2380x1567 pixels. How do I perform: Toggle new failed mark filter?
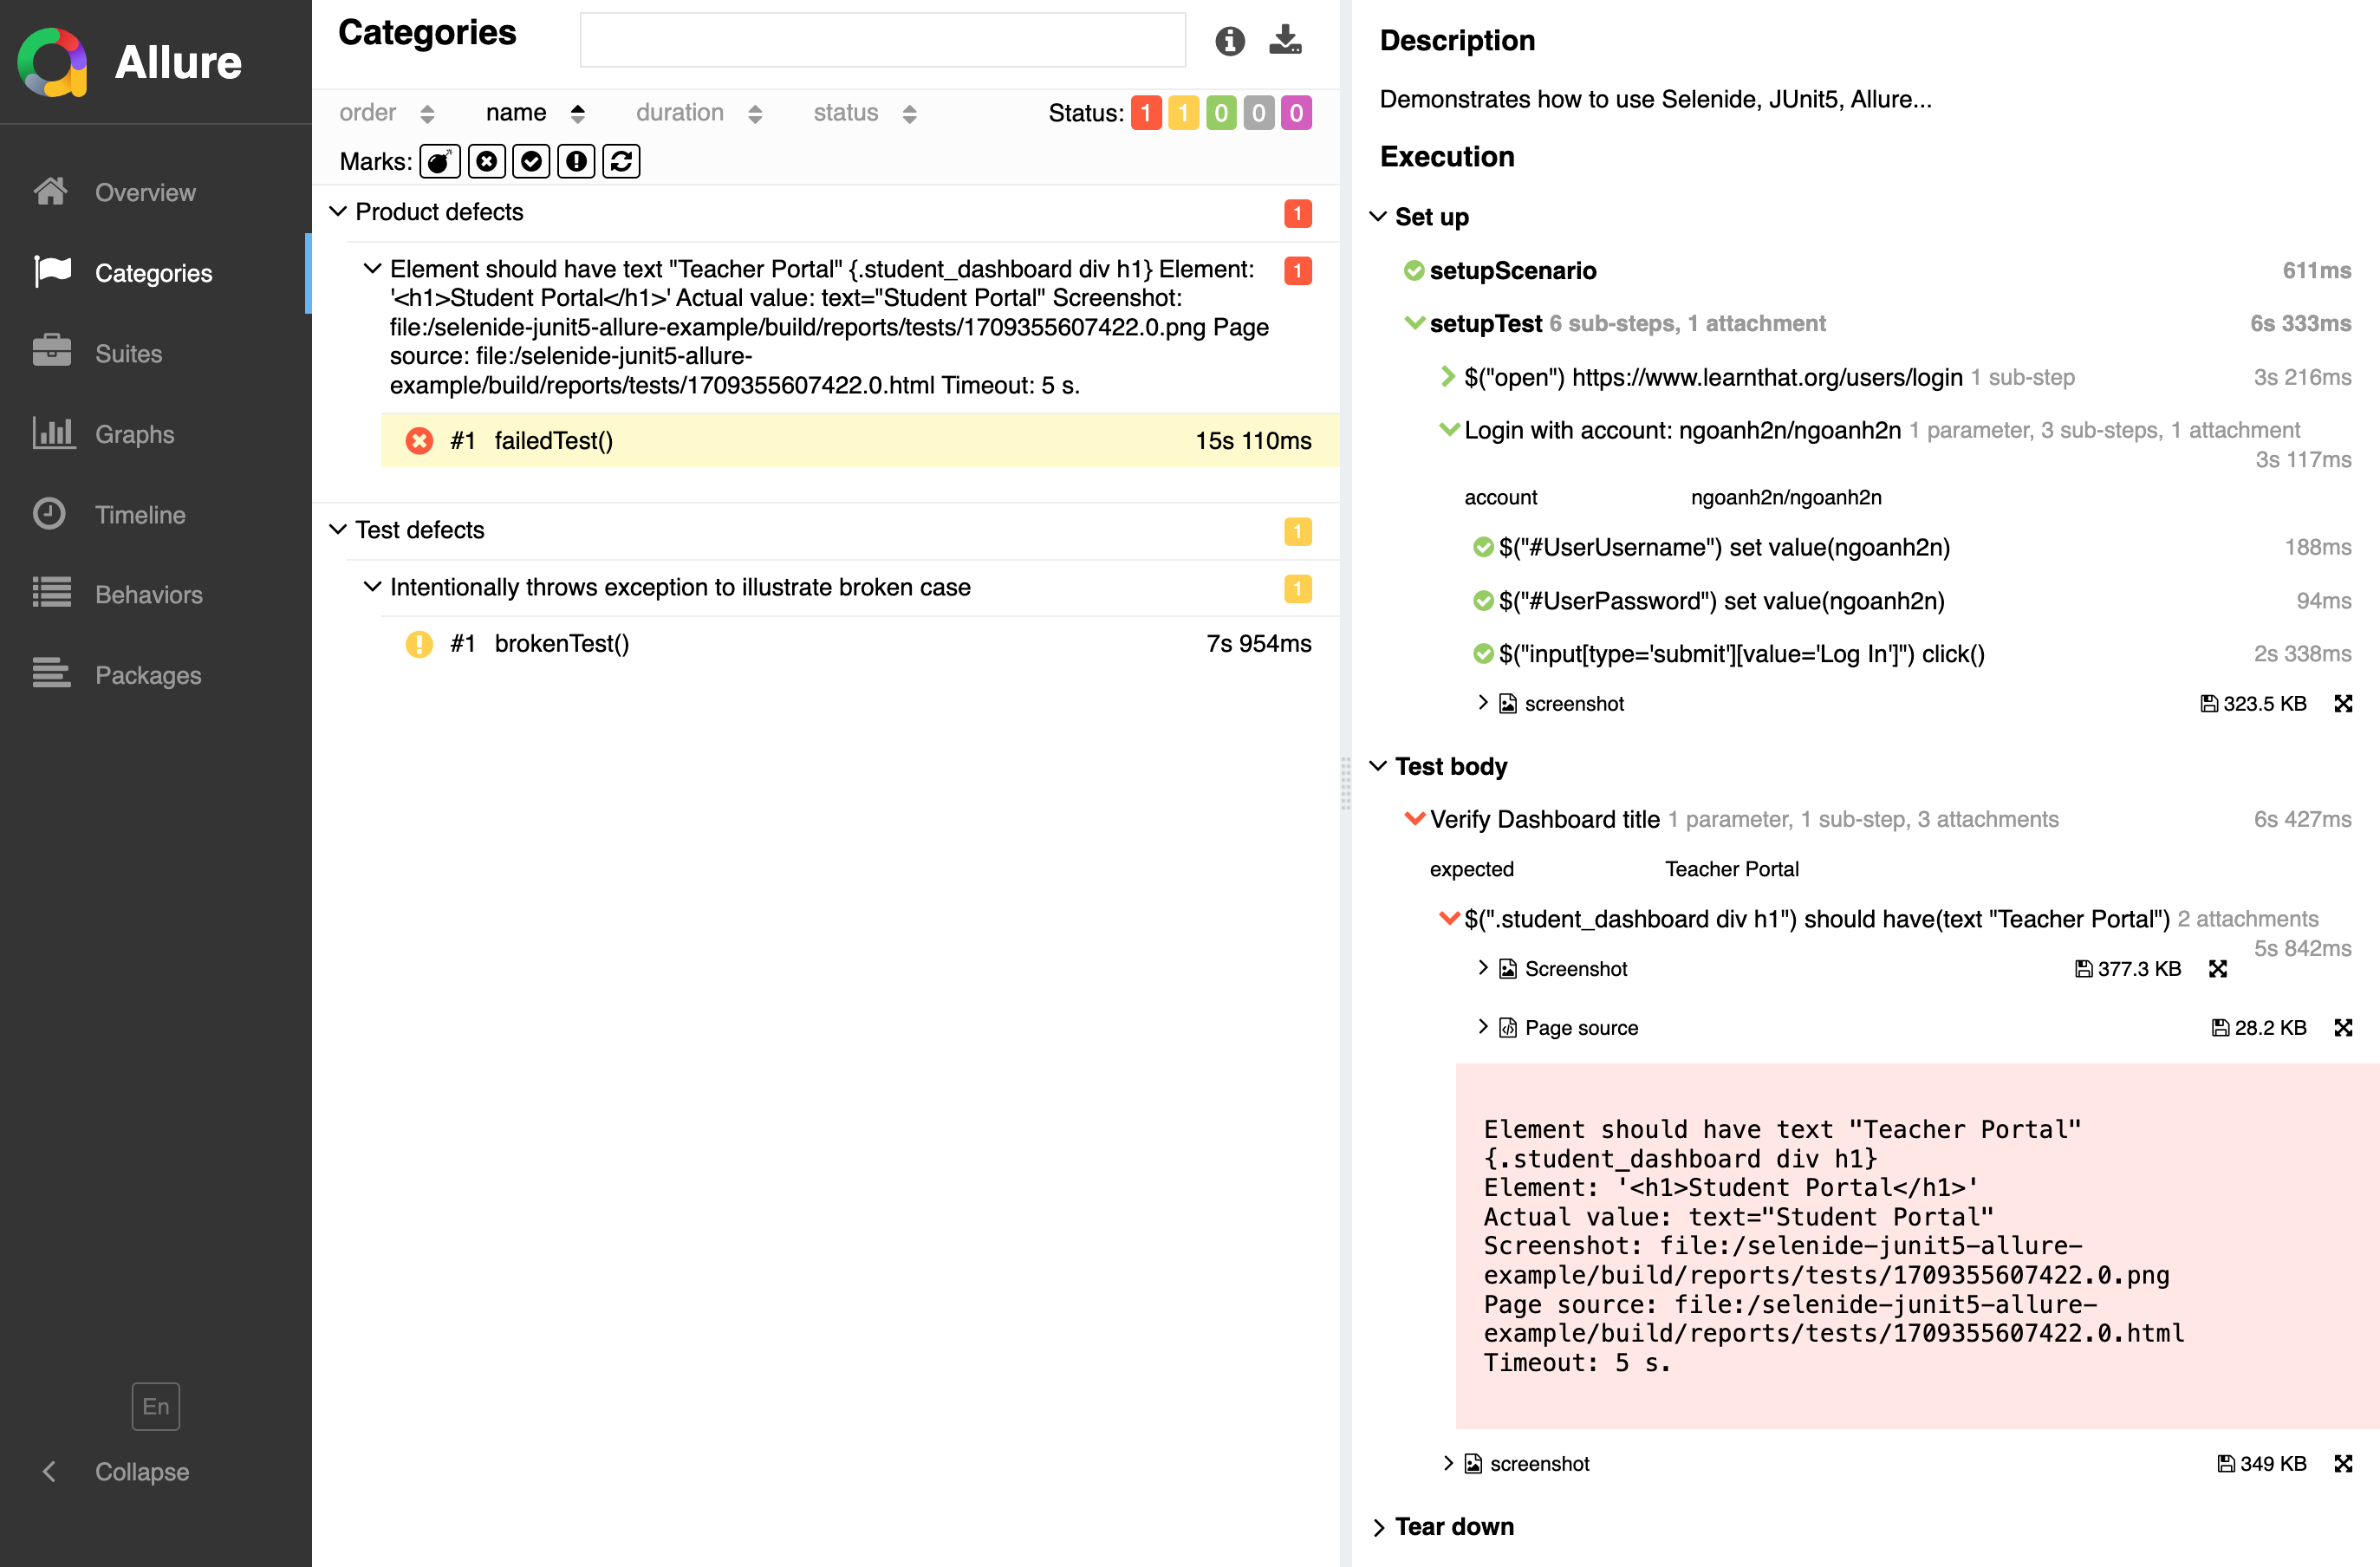(486, 161)
